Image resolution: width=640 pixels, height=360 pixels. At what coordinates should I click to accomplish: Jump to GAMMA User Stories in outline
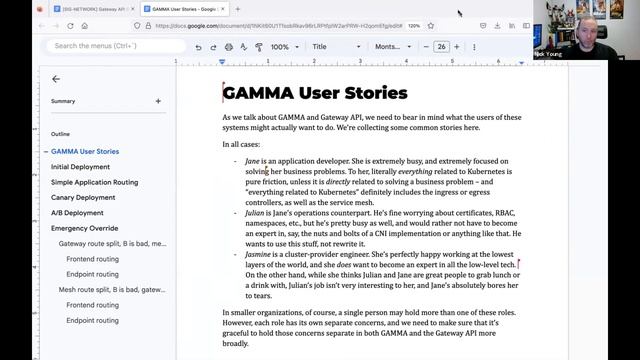tap(85, 151)
